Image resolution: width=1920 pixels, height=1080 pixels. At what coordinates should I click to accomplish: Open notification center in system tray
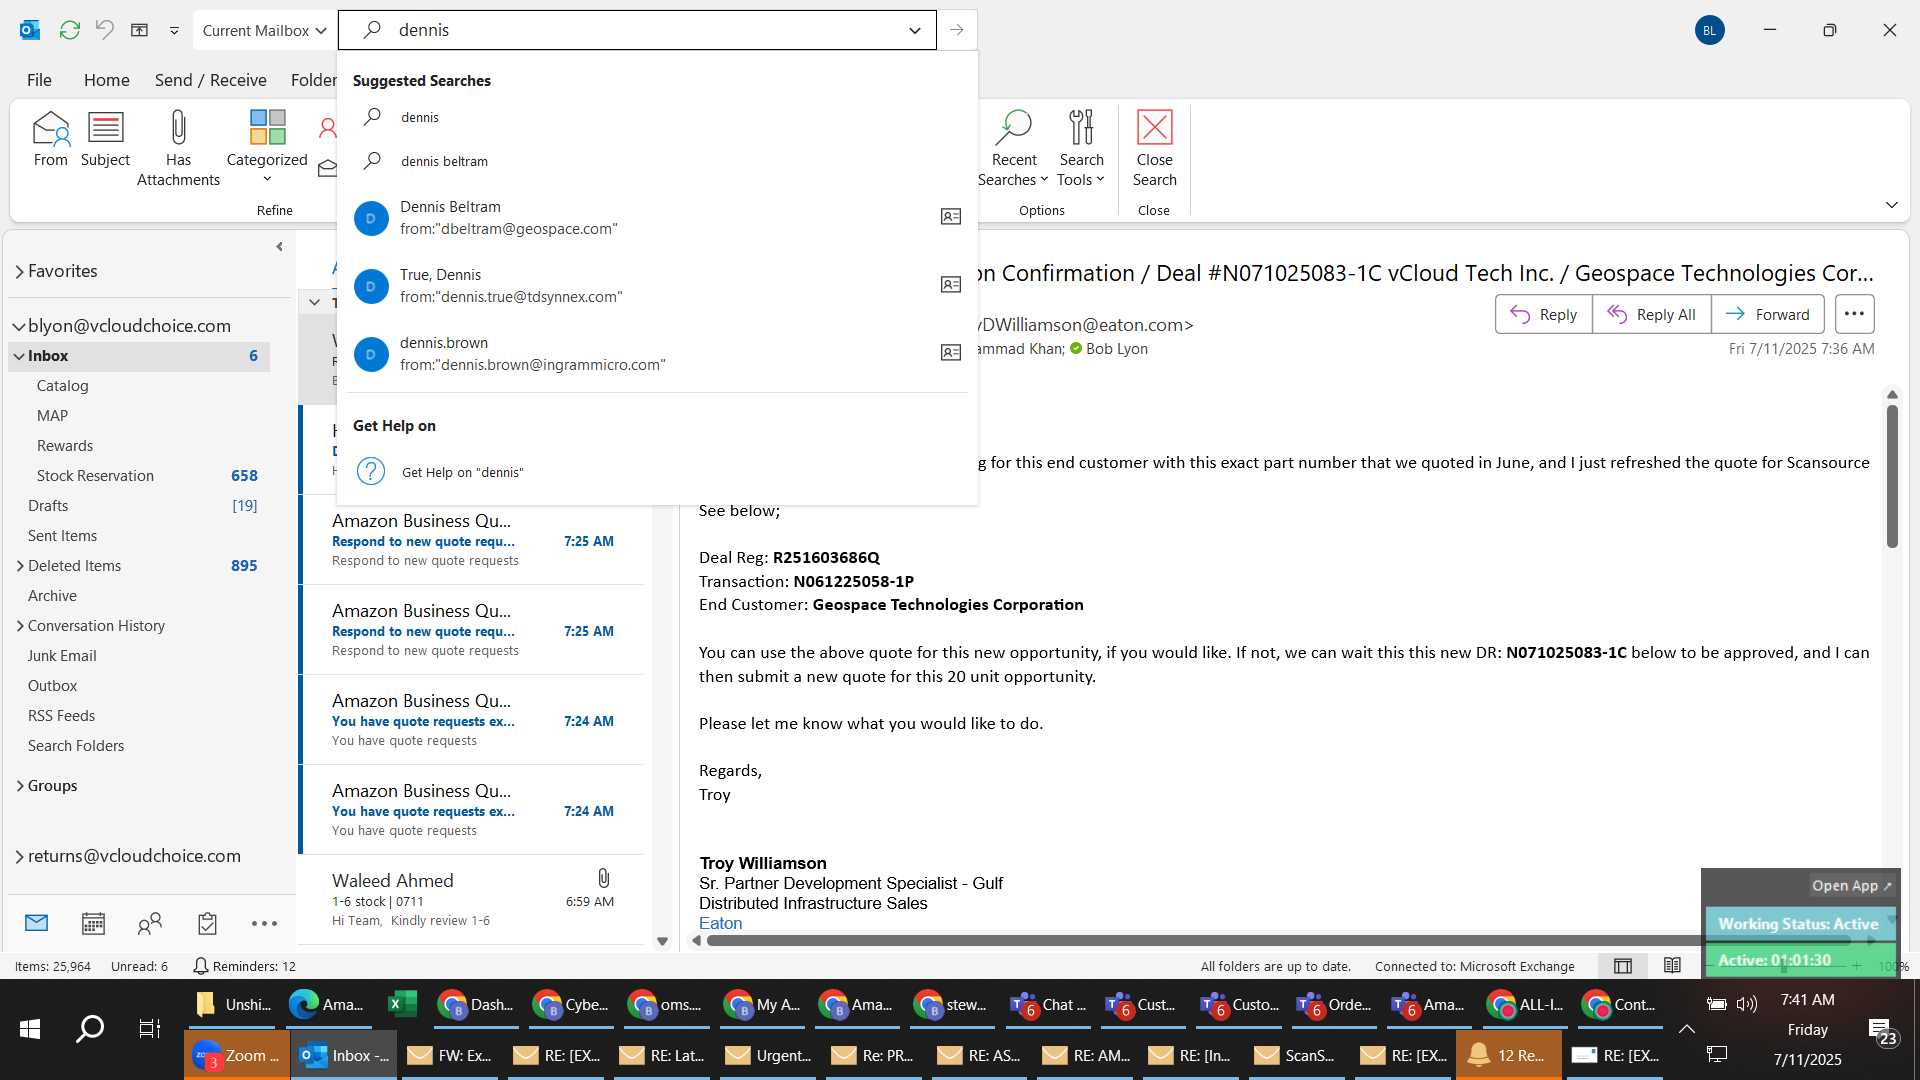point(1883,1032)
